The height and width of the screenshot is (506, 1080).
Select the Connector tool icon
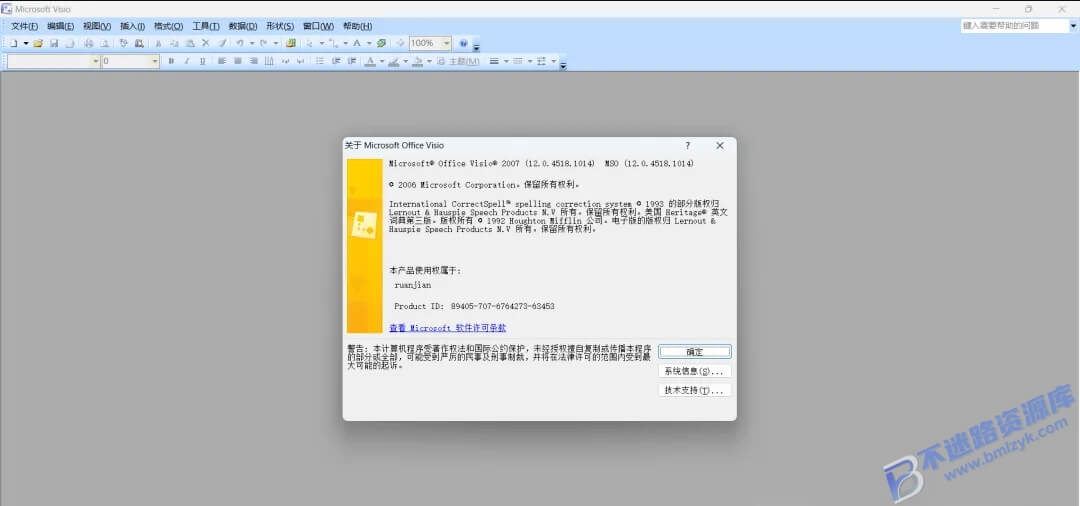pyautogui.click(x=333, y=43)
